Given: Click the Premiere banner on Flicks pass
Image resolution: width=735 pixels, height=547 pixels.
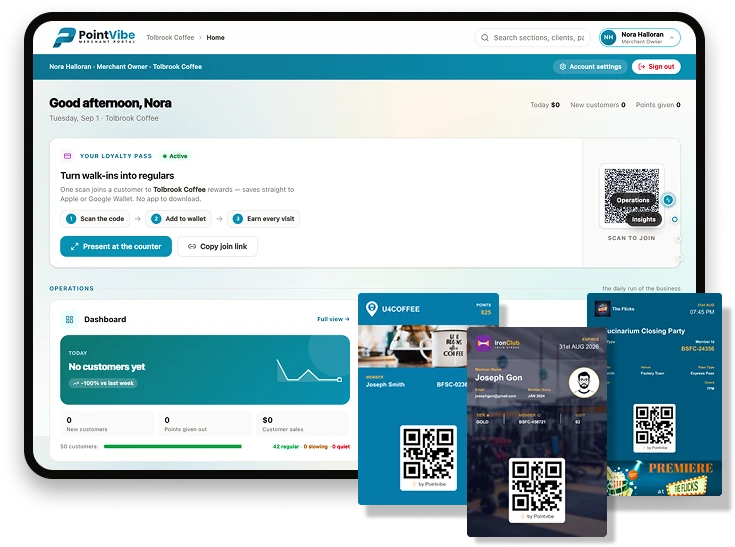Looking at the screenshot, I should click(x=665, y=478).
